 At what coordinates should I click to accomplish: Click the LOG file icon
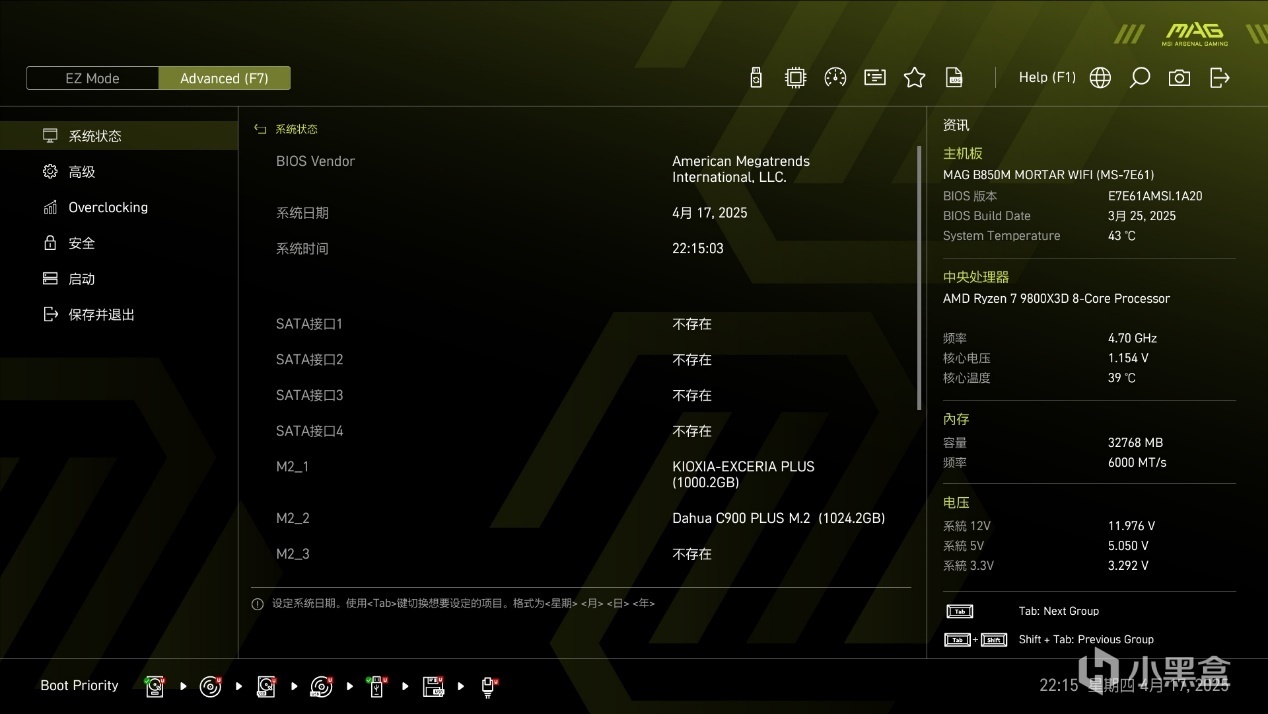(954, 77)
